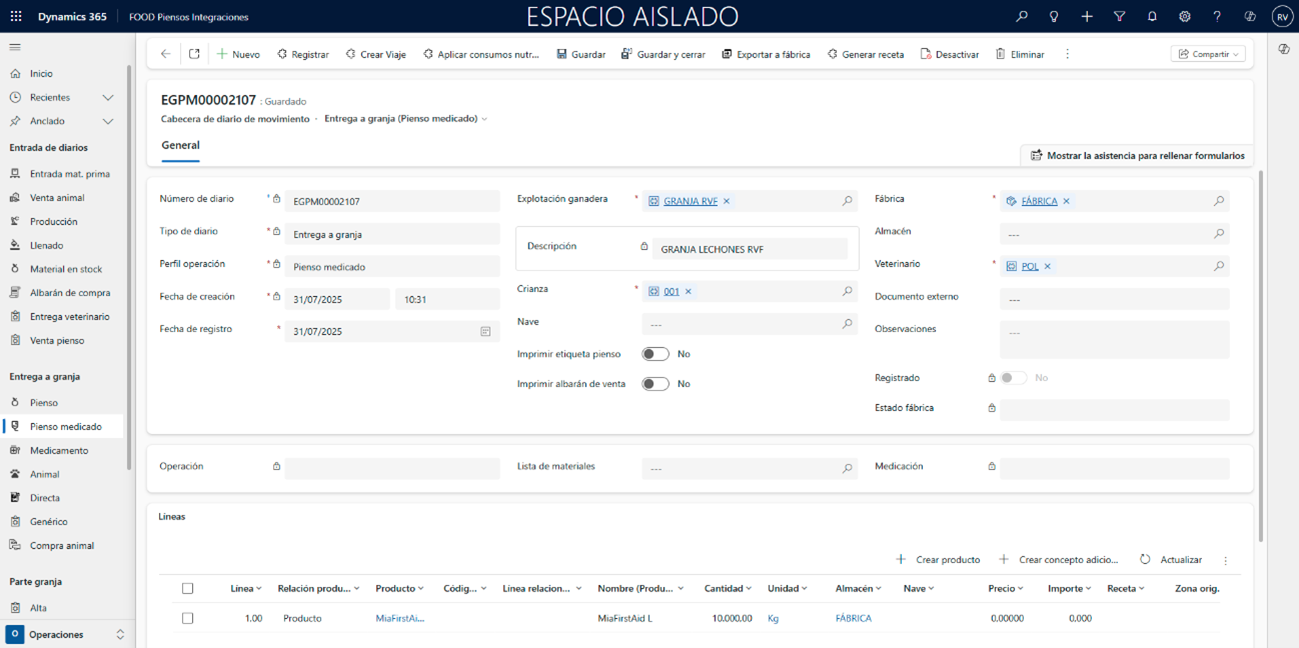Click the advanced filter funnel icon
Image resolution: width=1299 pixels, height=648 pixels.
pyautogui.click(x=1119, y=17)
